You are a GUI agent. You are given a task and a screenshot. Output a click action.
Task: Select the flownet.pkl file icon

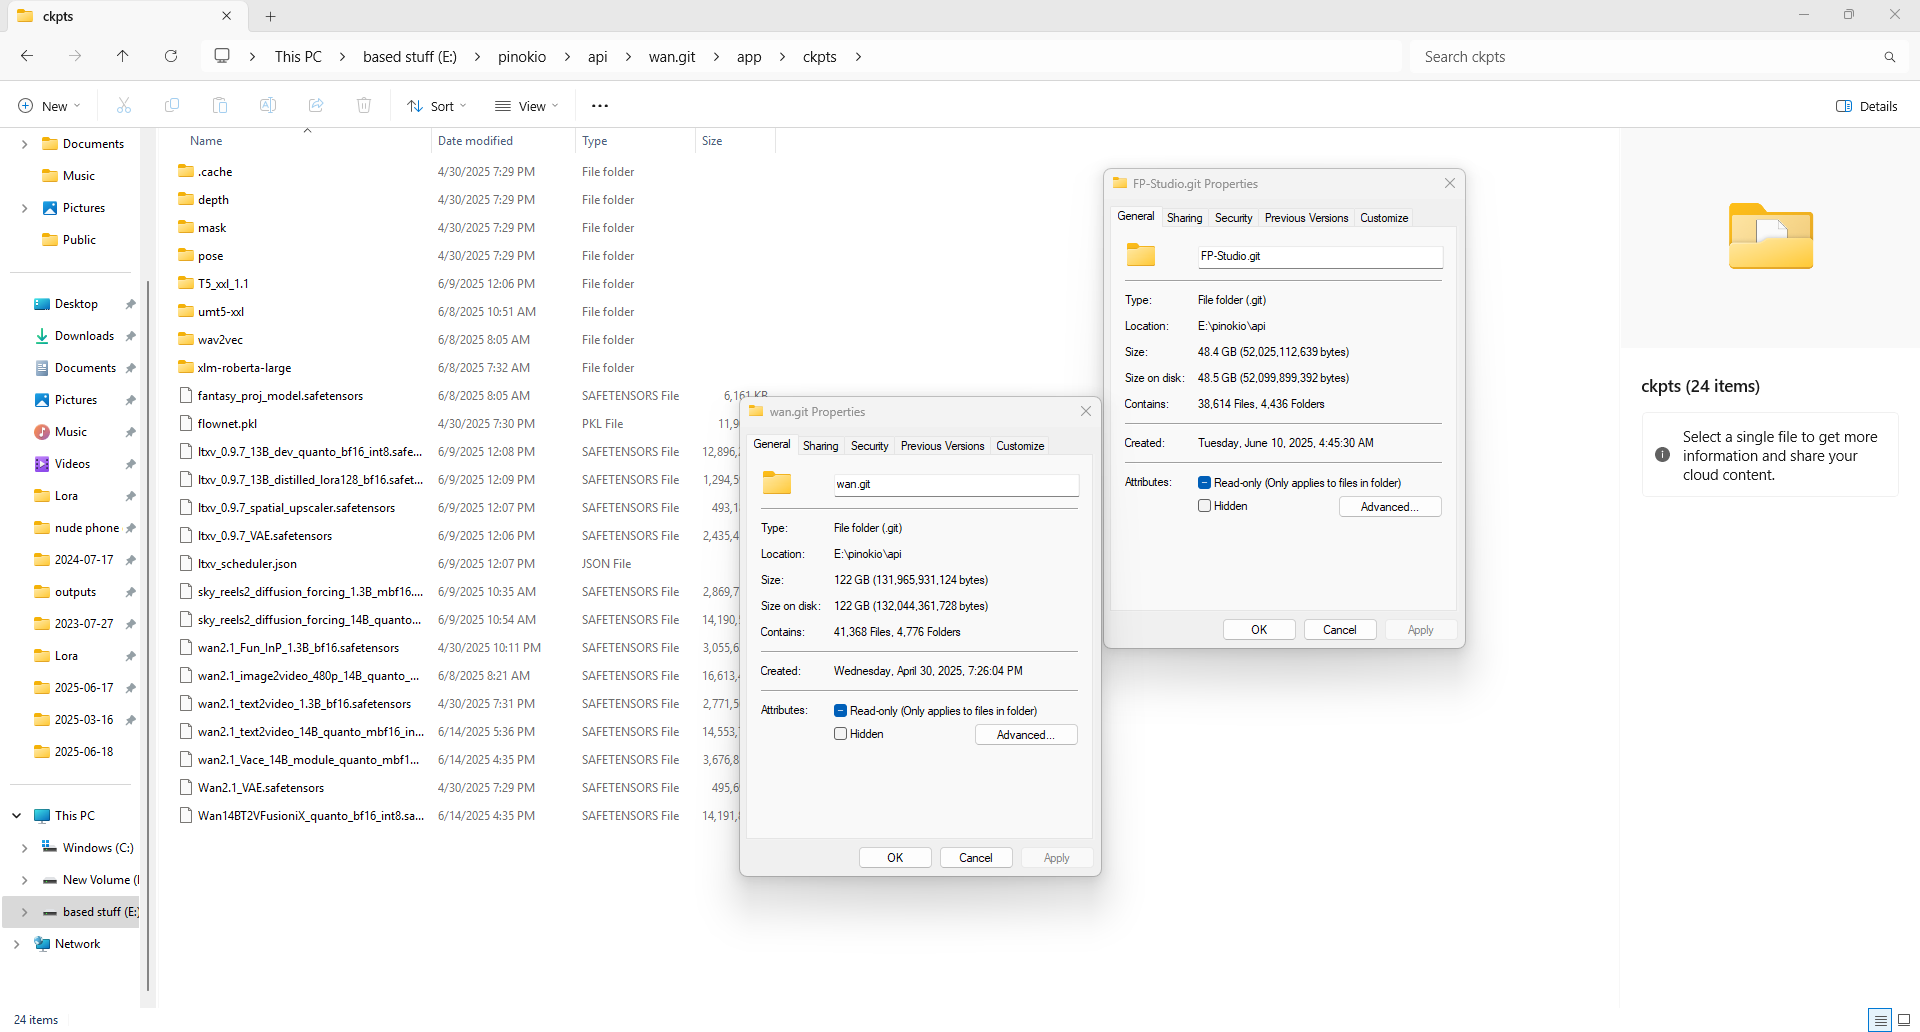click(x=186, y=423)
